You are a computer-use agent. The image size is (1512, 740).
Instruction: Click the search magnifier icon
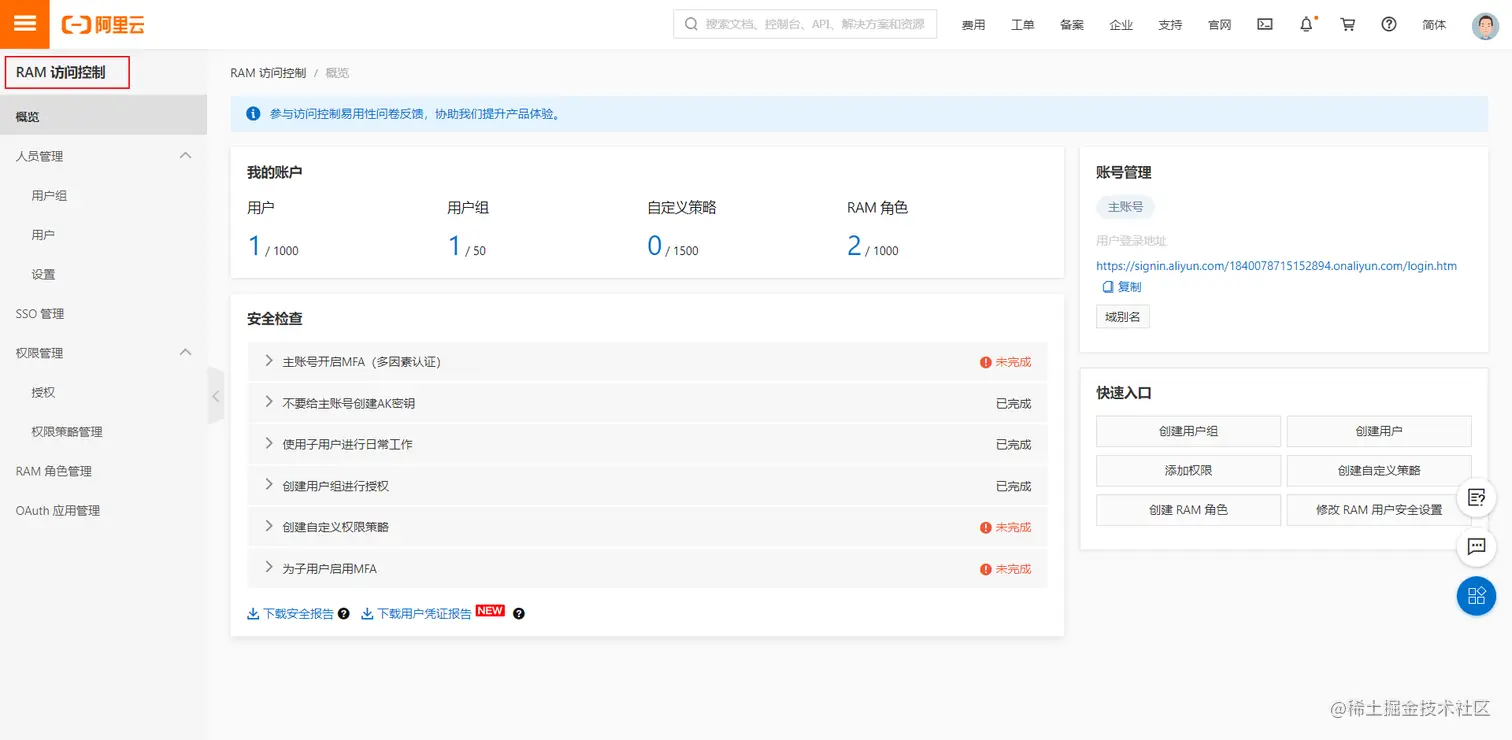click(692, 24)
